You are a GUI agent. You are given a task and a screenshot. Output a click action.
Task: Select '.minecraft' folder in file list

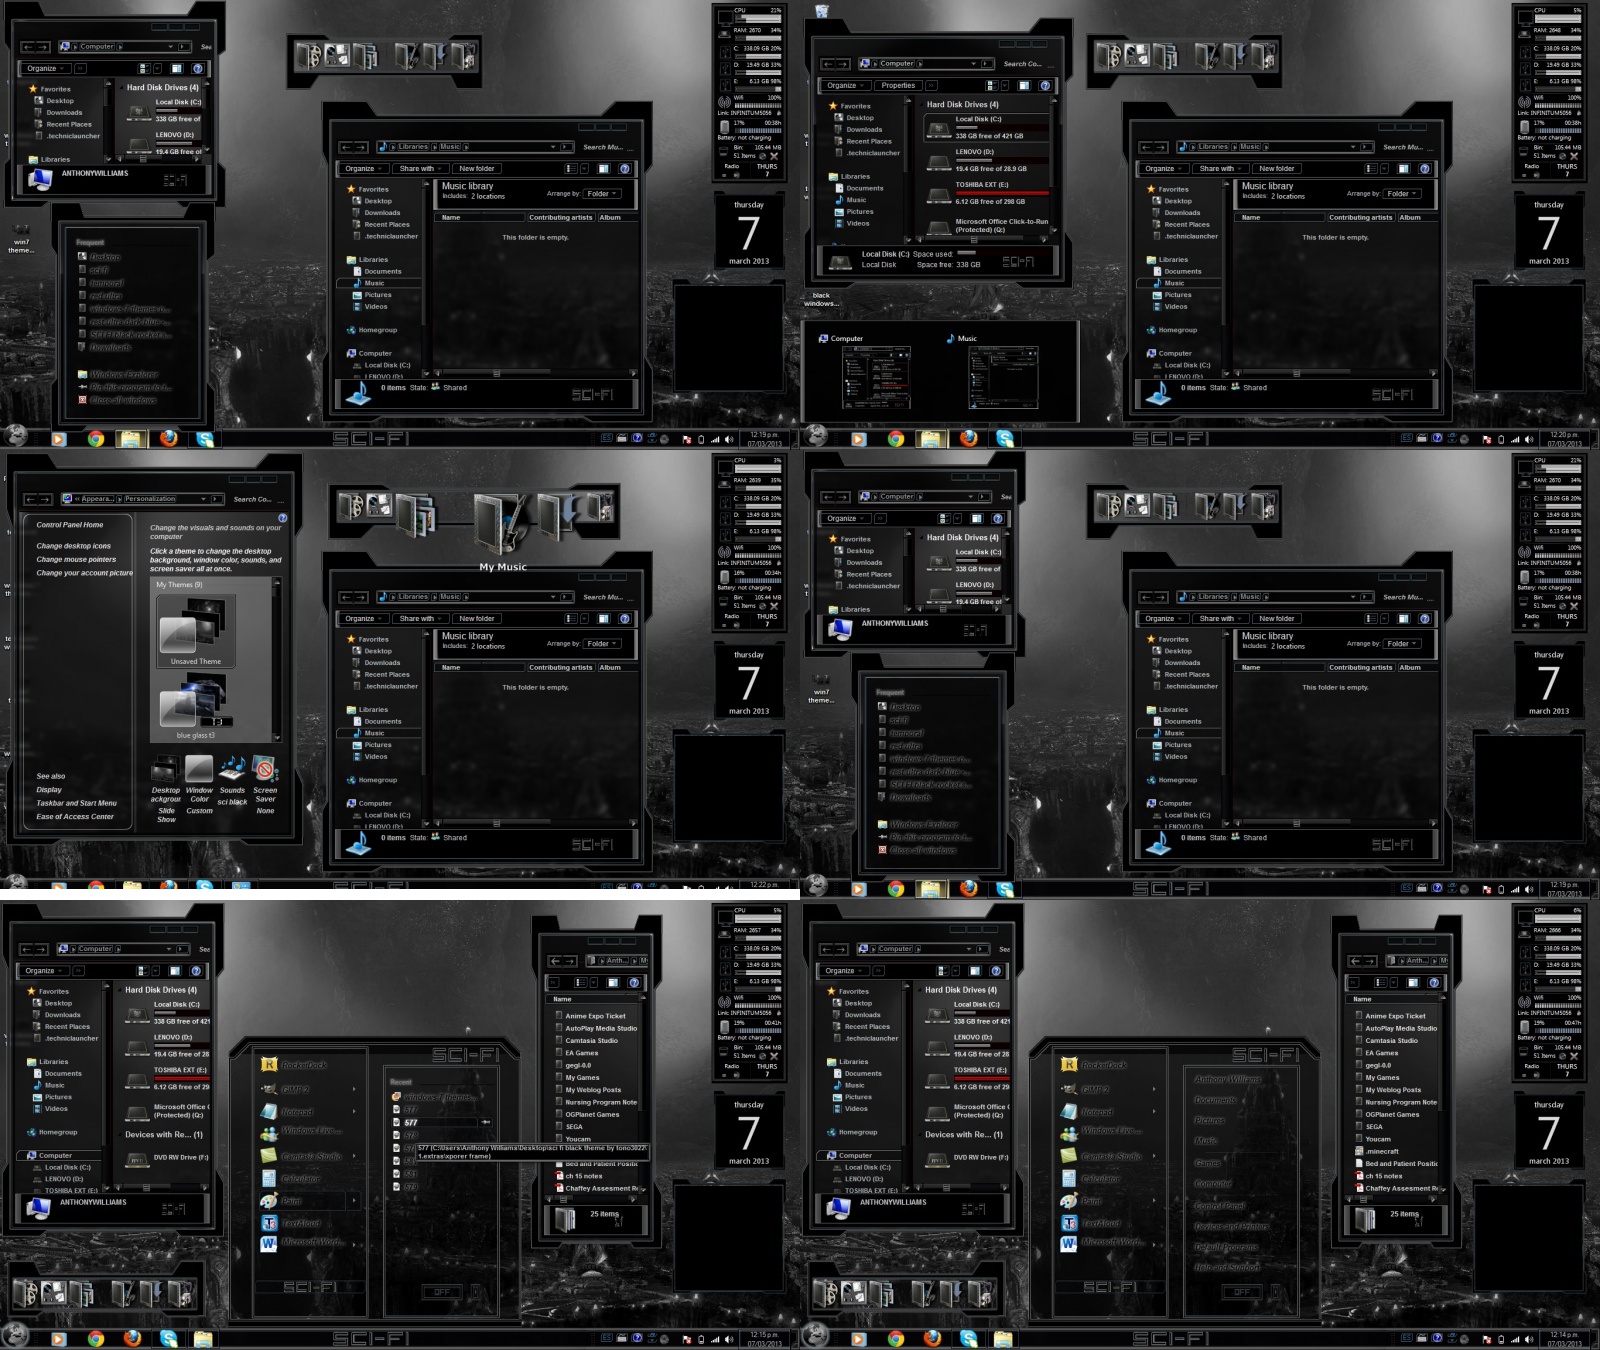pos(1382,1151)
